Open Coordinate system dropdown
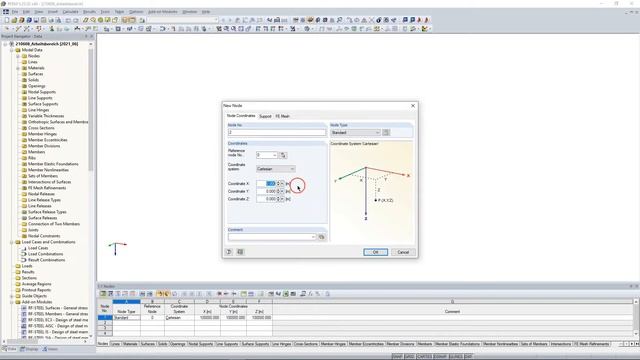The height and width of the screenshot is (360, 640). (276, 169)
